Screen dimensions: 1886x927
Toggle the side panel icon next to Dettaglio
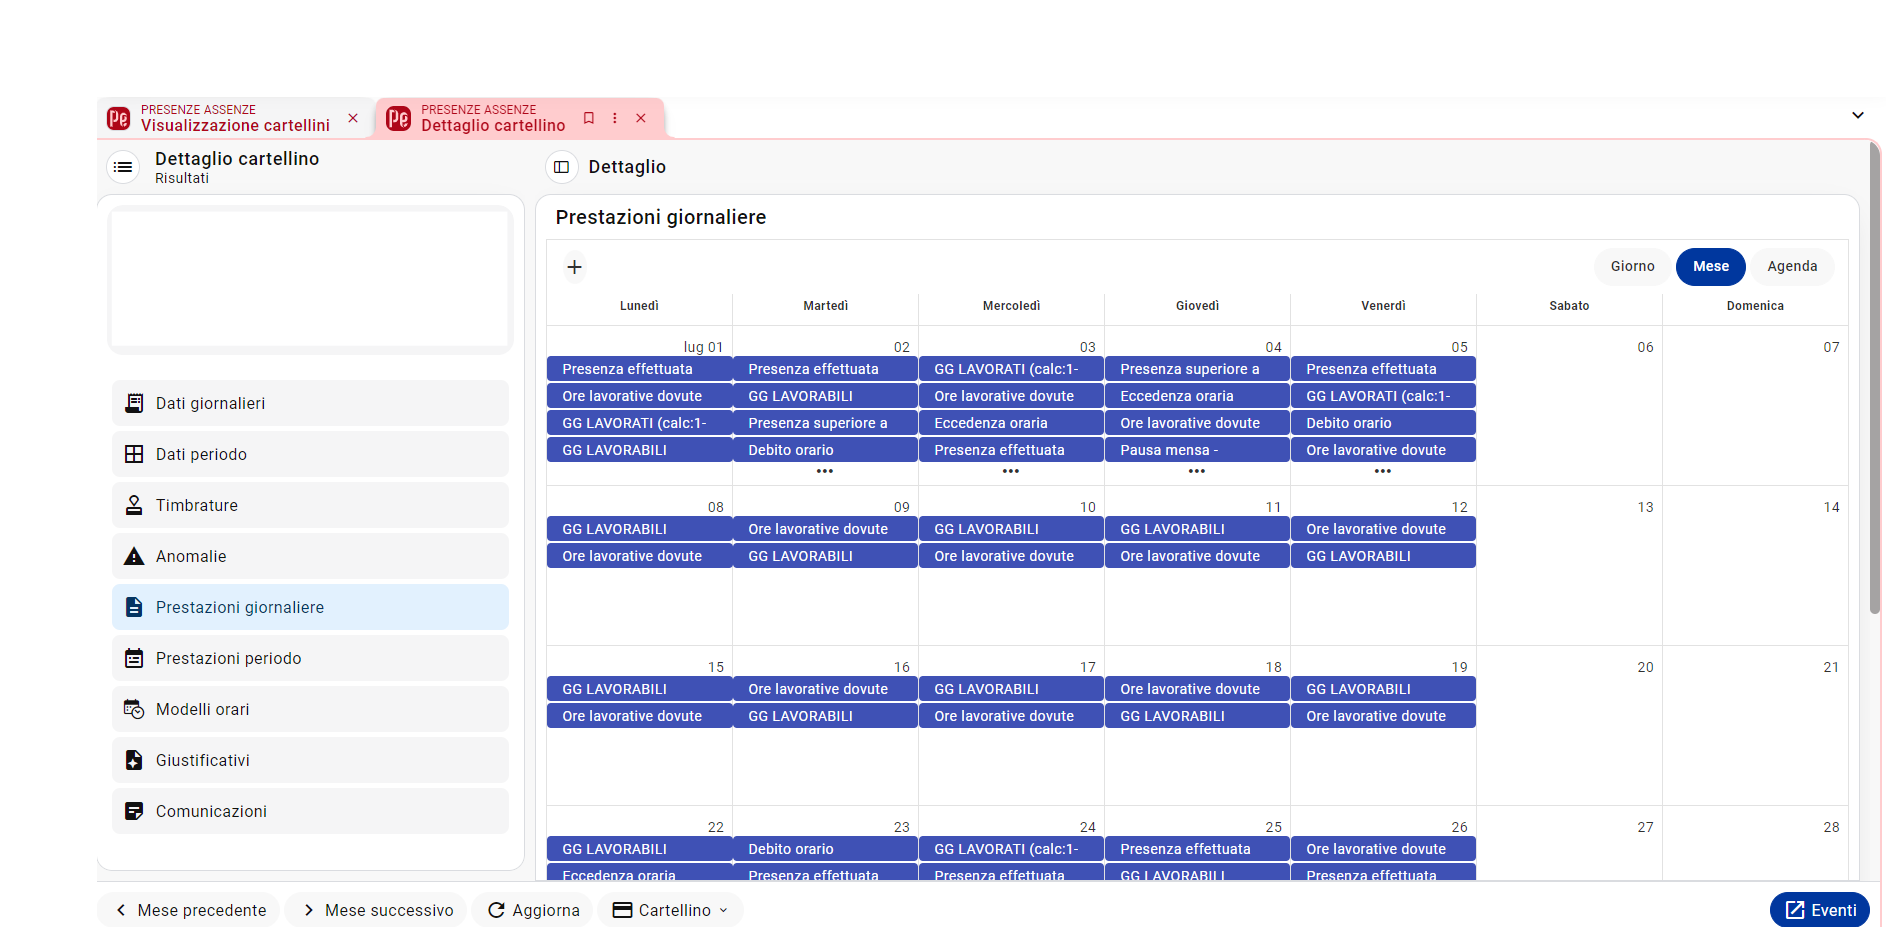click(562, 167)
